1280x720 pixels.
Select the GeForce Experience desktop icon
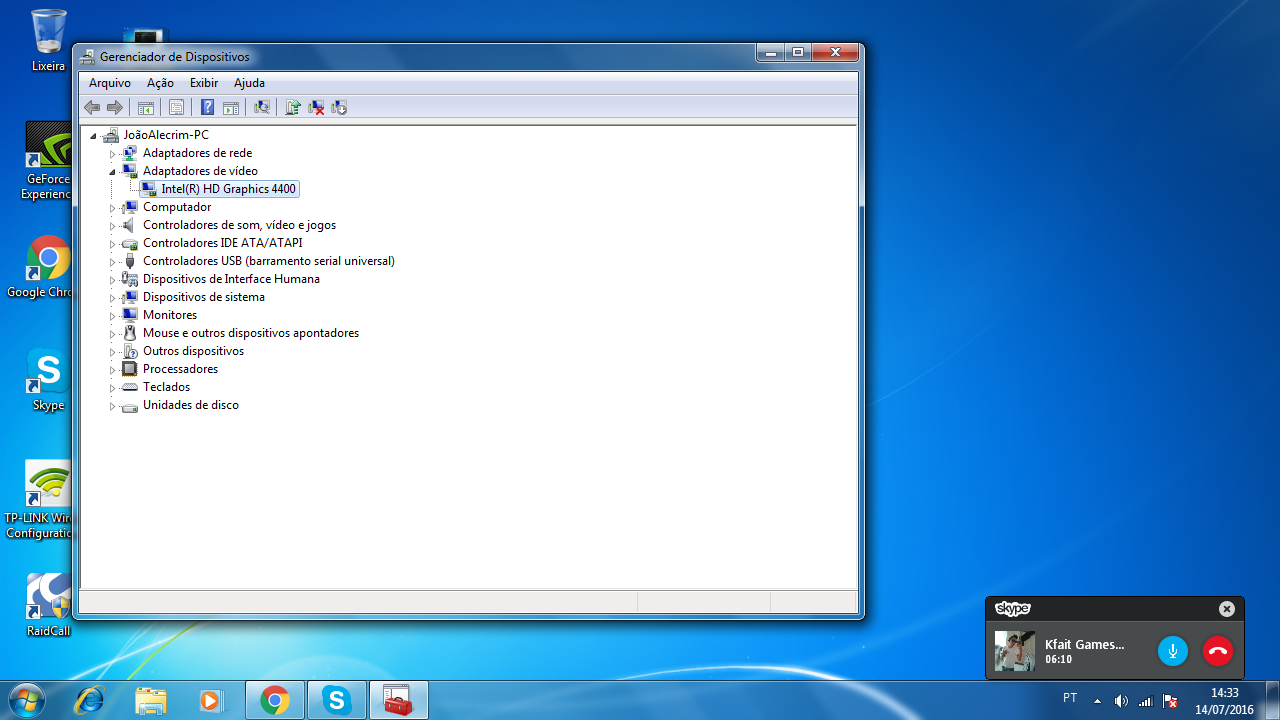[48, 161]
